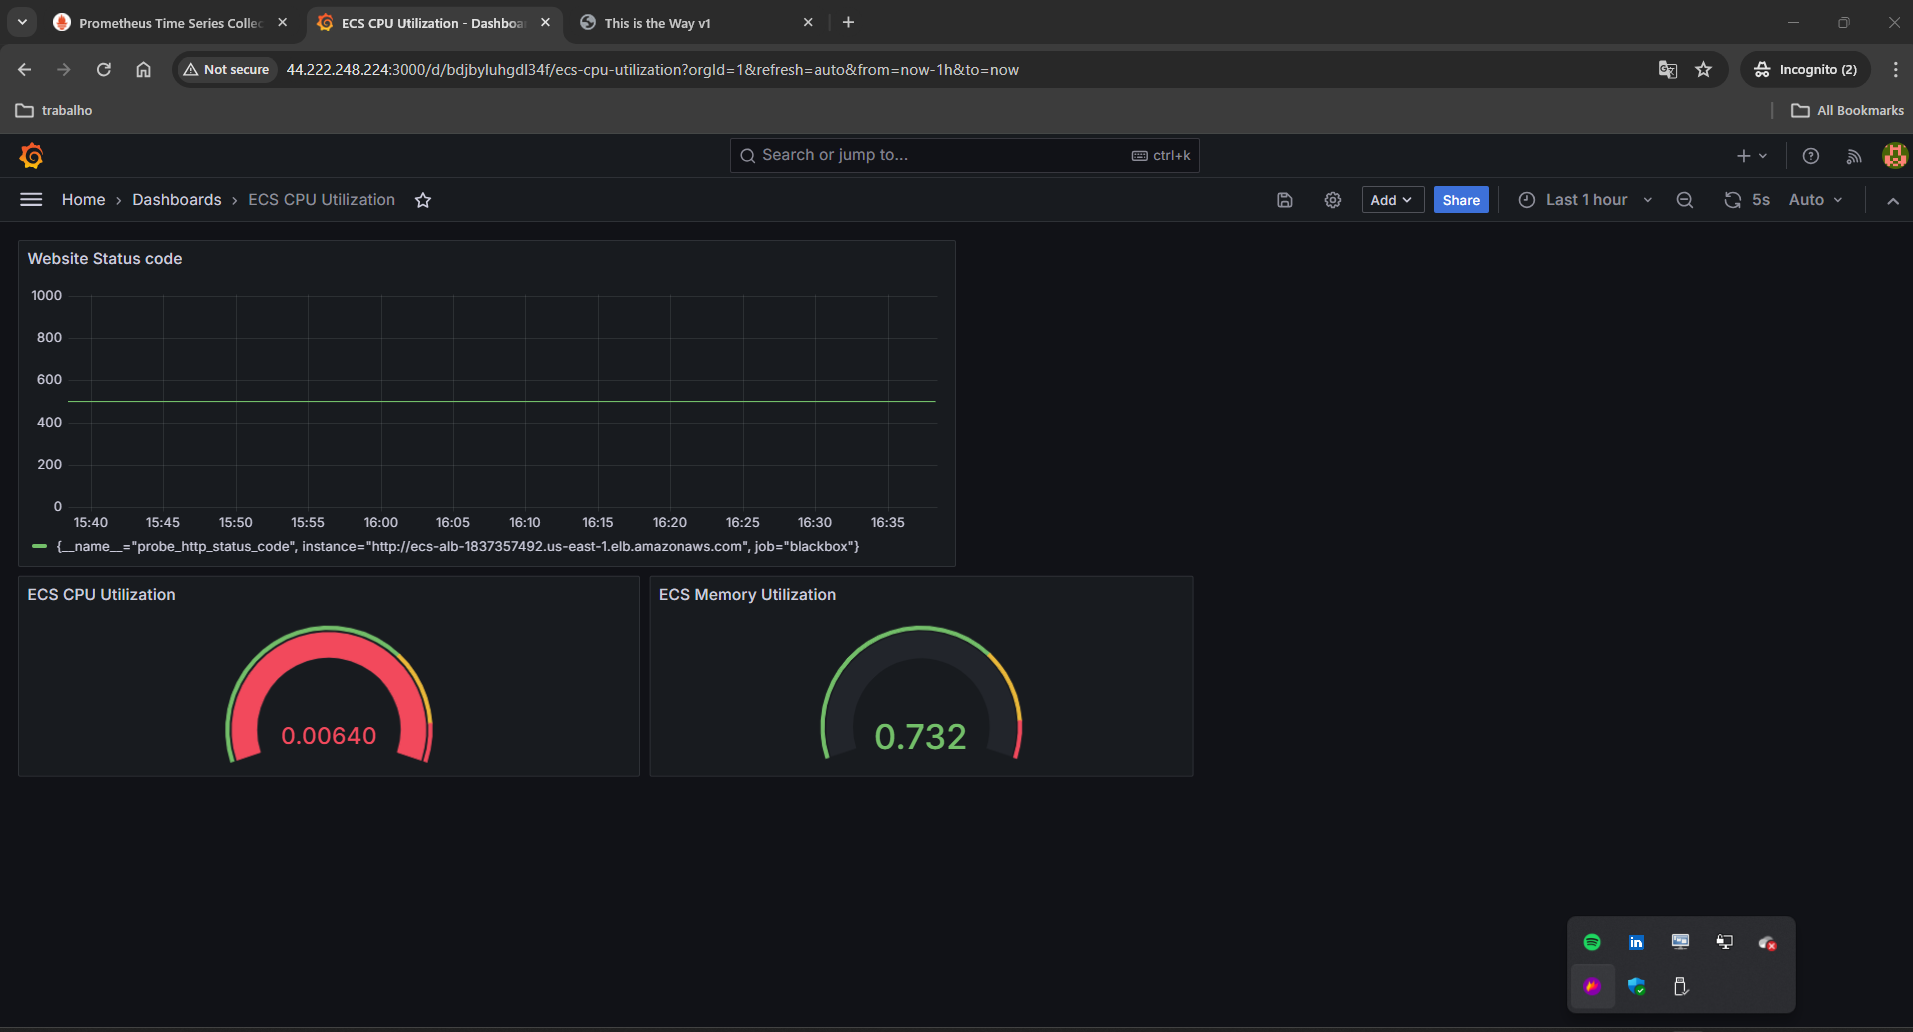Image resolution: width=1913 pixels, height=1032 pixels.
Task: Click the address bar URL
Action: click(x=652, y=70)
